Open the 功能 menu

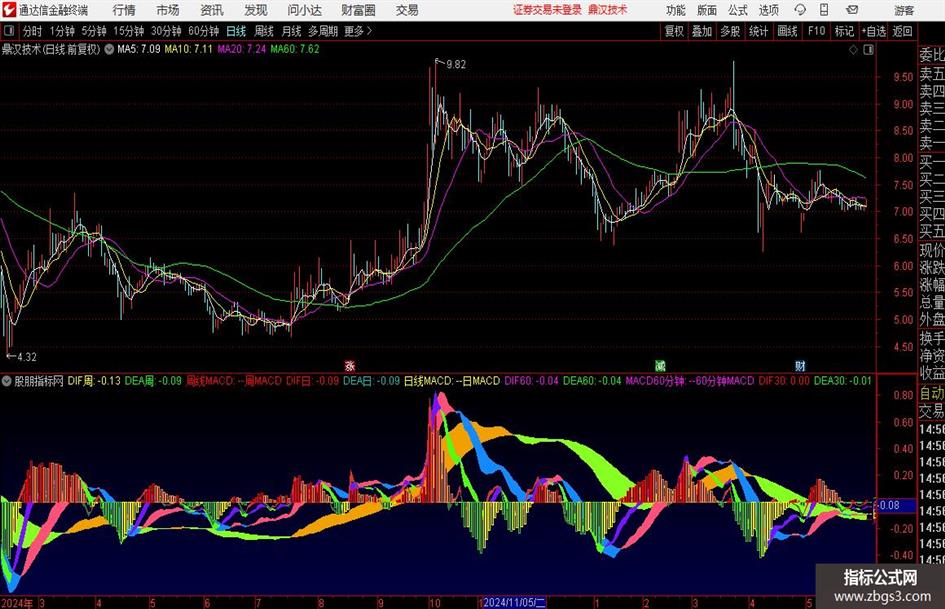tap(676, 10)
